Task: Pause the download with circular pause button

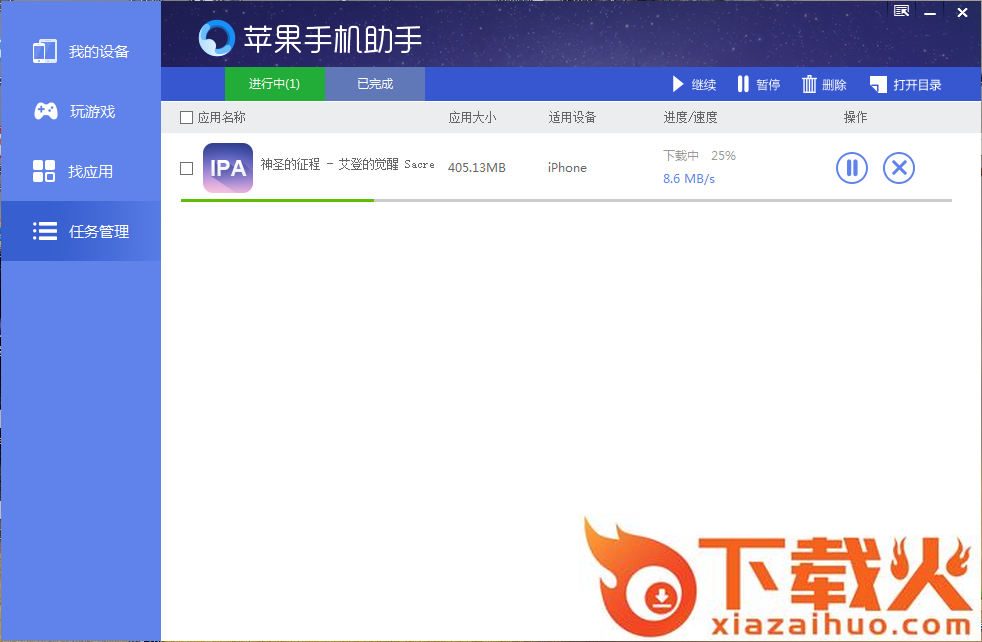Action: [852, 168]
